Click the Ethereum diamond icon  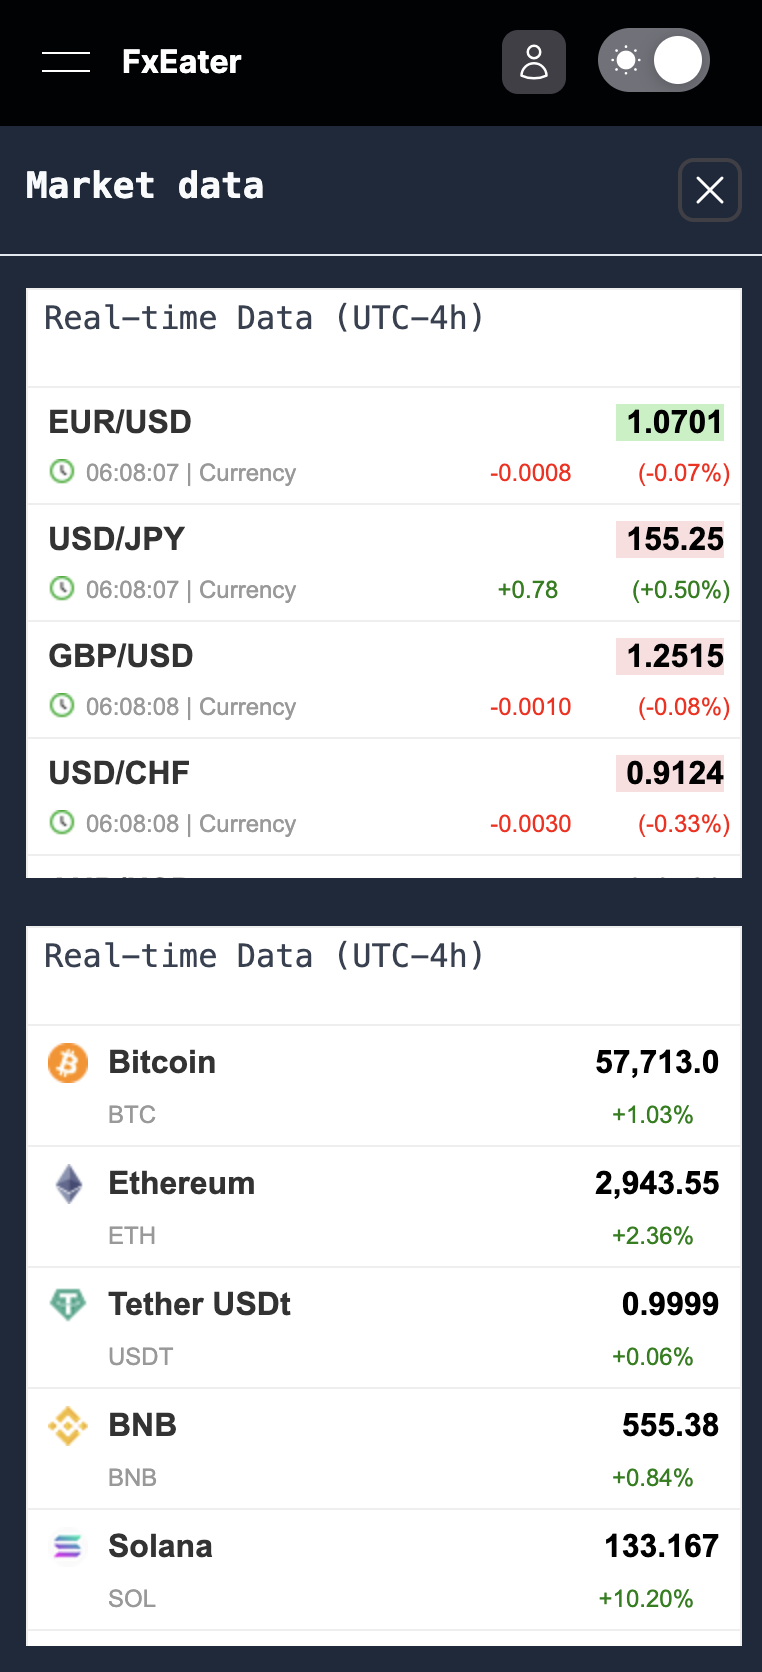(68, 1184)
